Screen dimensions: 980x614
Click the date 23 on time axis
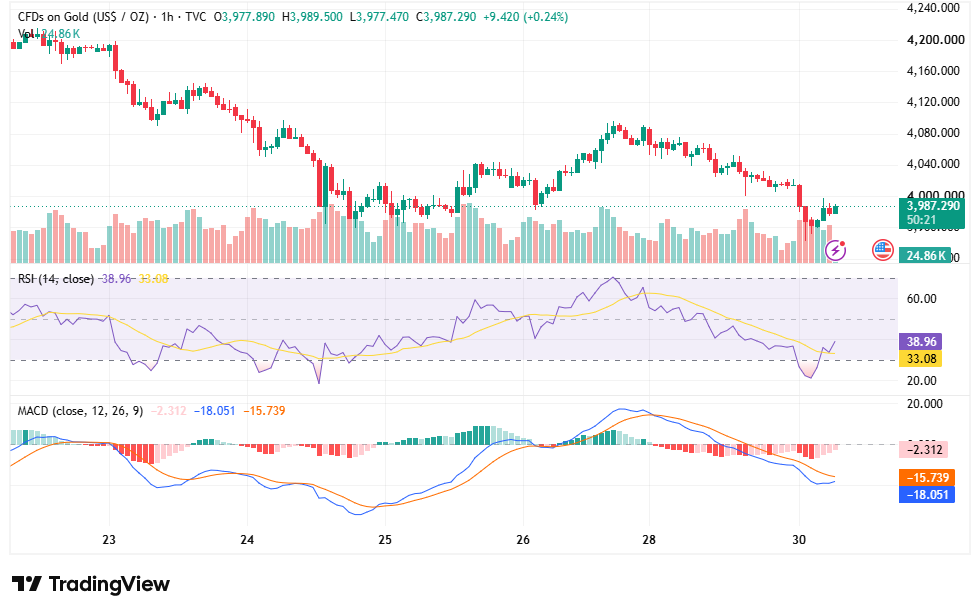point(109,539)
